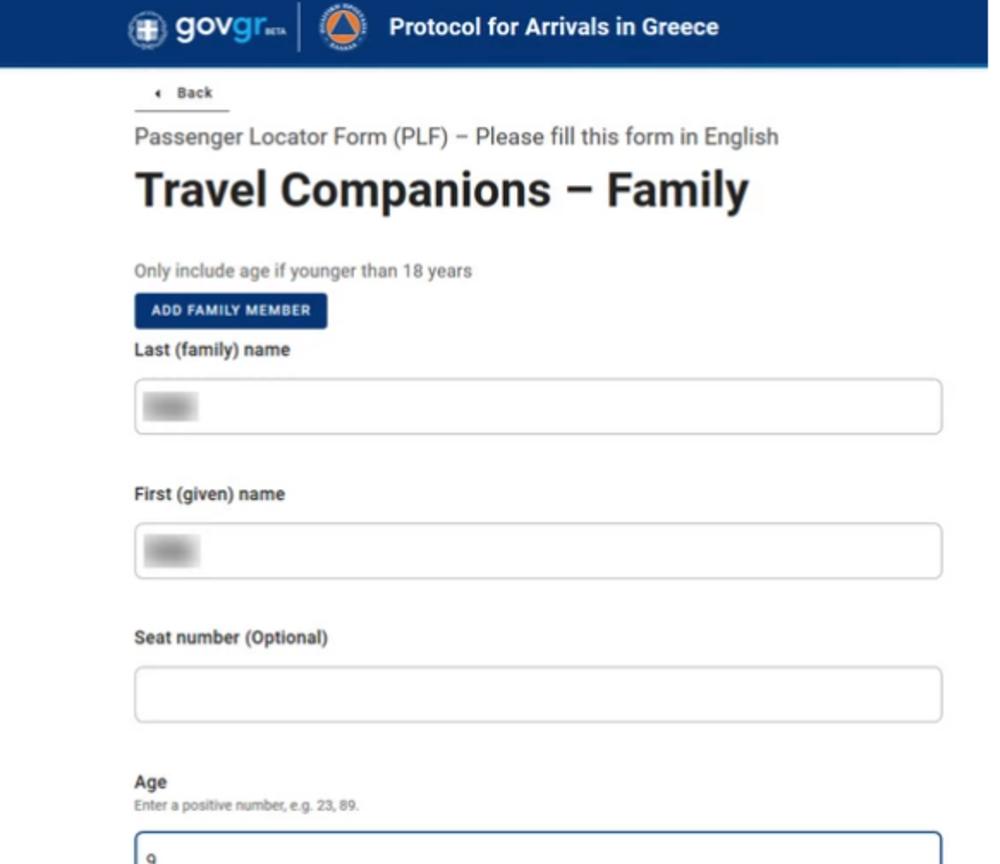The height and width of the screenshot is (864, 1000).
Task: Click the 'Enter a positive number' hint text
Action: click(246, 805)
